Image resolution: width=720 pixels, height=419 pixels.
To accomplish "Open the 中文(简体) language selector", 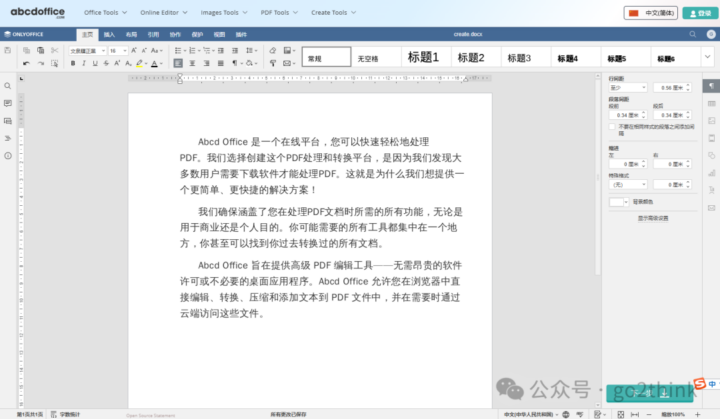I will [651, 13].
